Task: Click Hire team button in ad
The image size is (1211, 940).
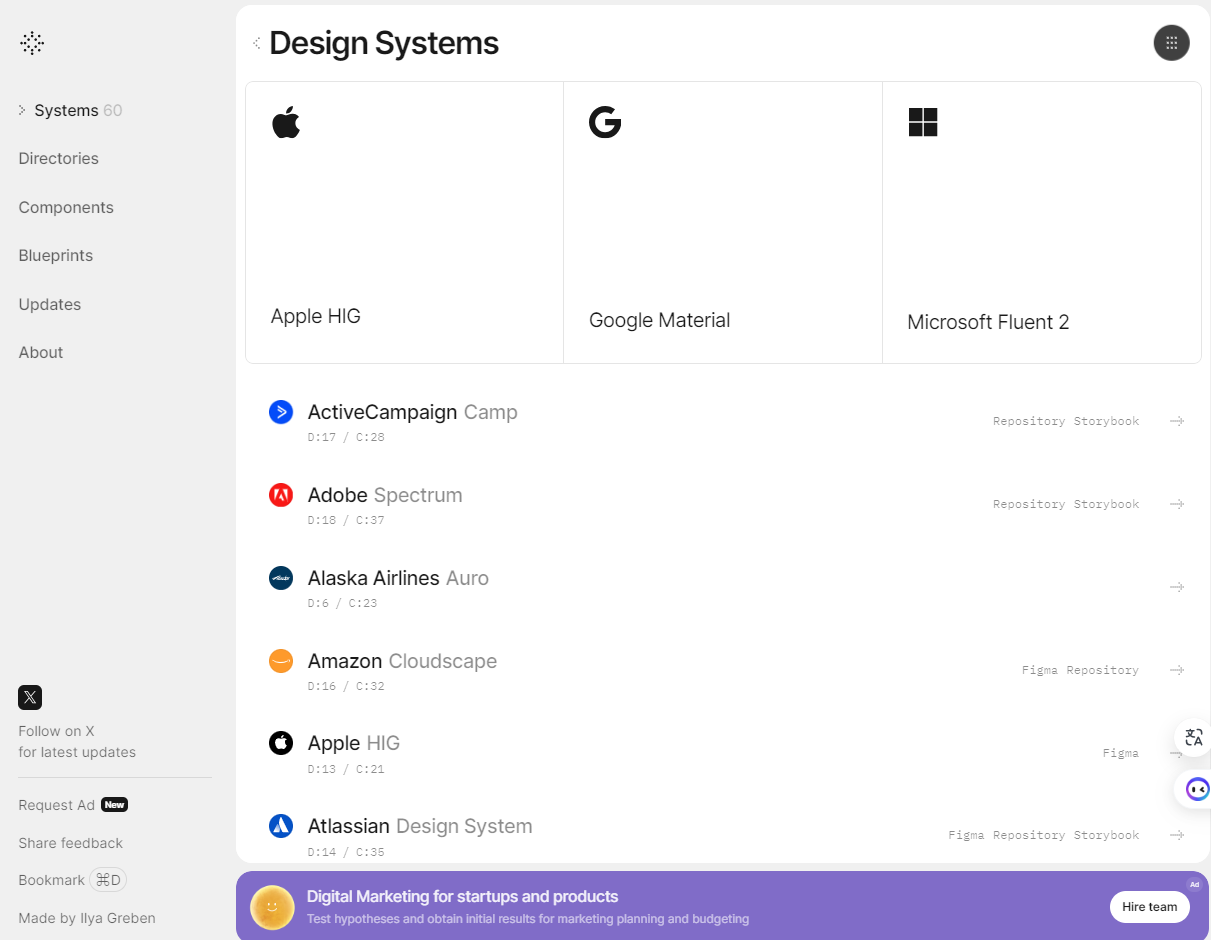Action: click(x=1149, y=907)
